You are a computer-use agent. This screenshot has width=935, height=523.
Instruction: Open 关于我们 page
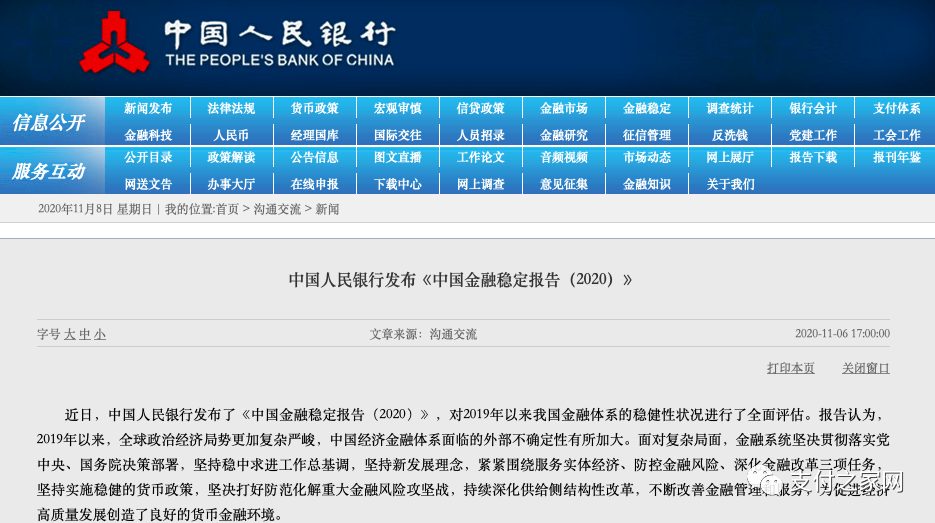(x=730, y=184)
